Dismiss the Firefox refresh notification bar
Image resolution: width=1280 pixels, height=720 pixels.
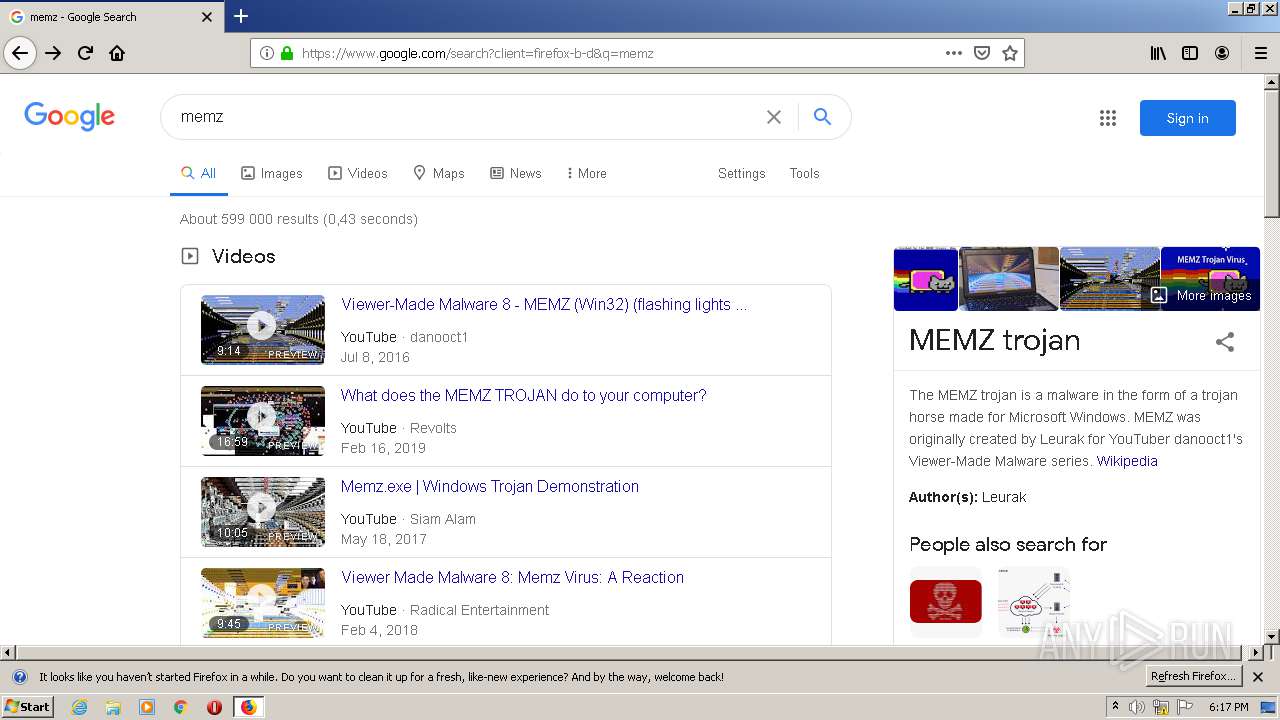[1258, 677]
